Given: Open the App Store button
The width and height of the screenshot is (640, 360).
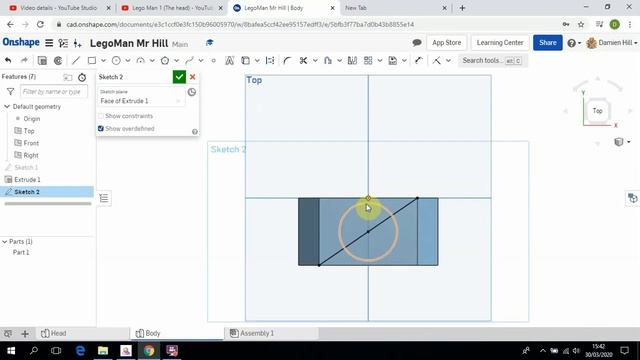Looking at the screenshot, I should pos(447,42).
